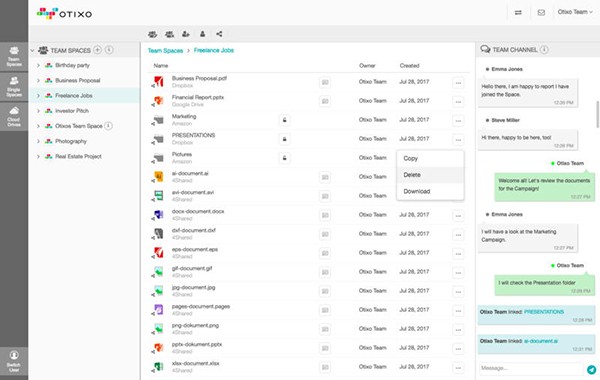Toggle the lock on Pictures folder
This screenshot has height=380, width=600.
284,158
